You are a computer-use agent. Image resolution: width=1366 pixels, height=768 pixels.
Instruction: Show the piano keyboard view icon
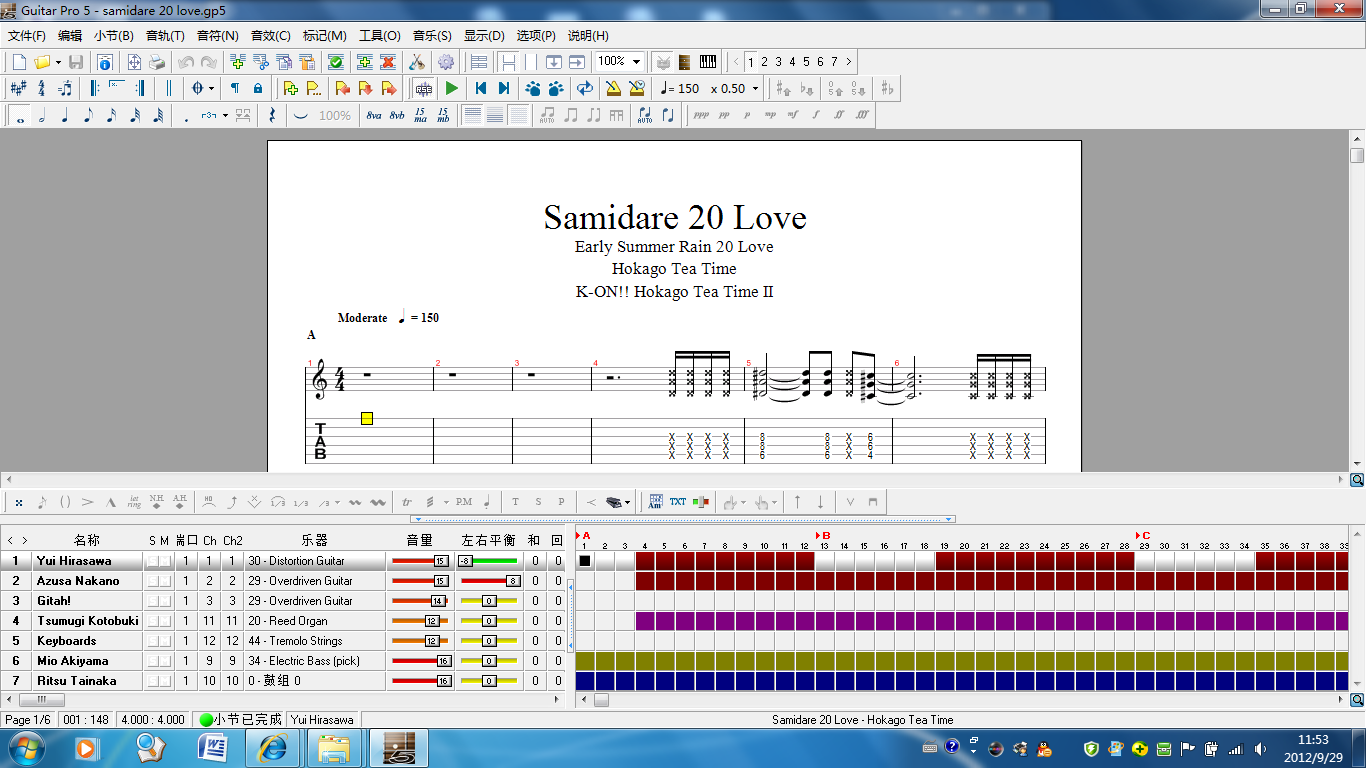click(x=708, y=62)
